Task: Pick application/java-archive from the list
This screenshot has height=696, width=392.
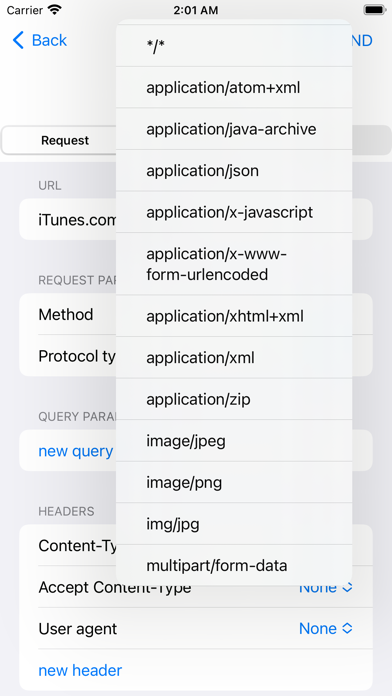Action: (234, 129)
